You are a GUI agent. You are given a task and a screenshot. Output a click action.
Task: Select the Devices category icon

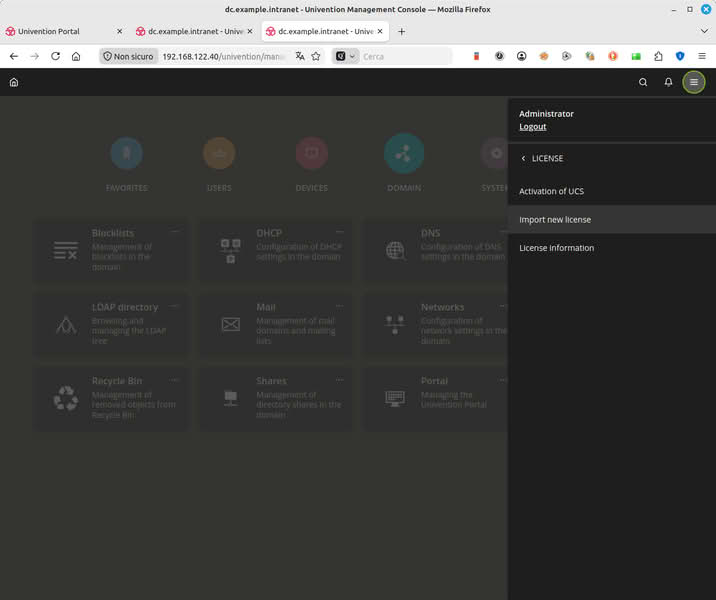[x=312, y=153]
